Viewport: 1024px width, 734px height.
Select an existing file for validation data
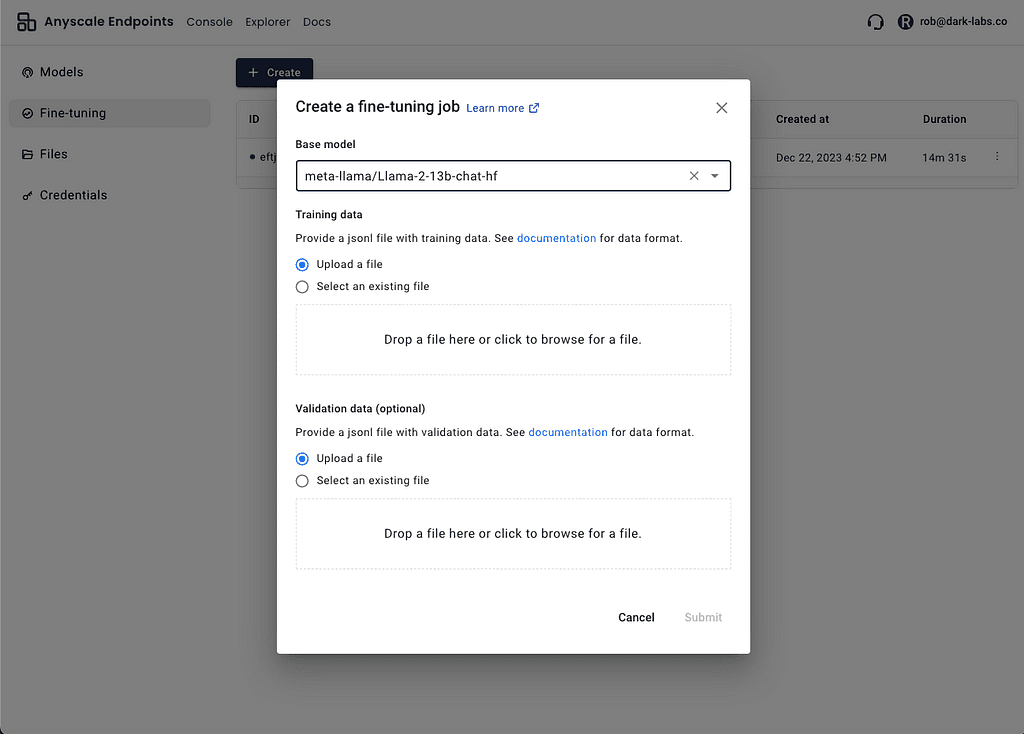302,481
